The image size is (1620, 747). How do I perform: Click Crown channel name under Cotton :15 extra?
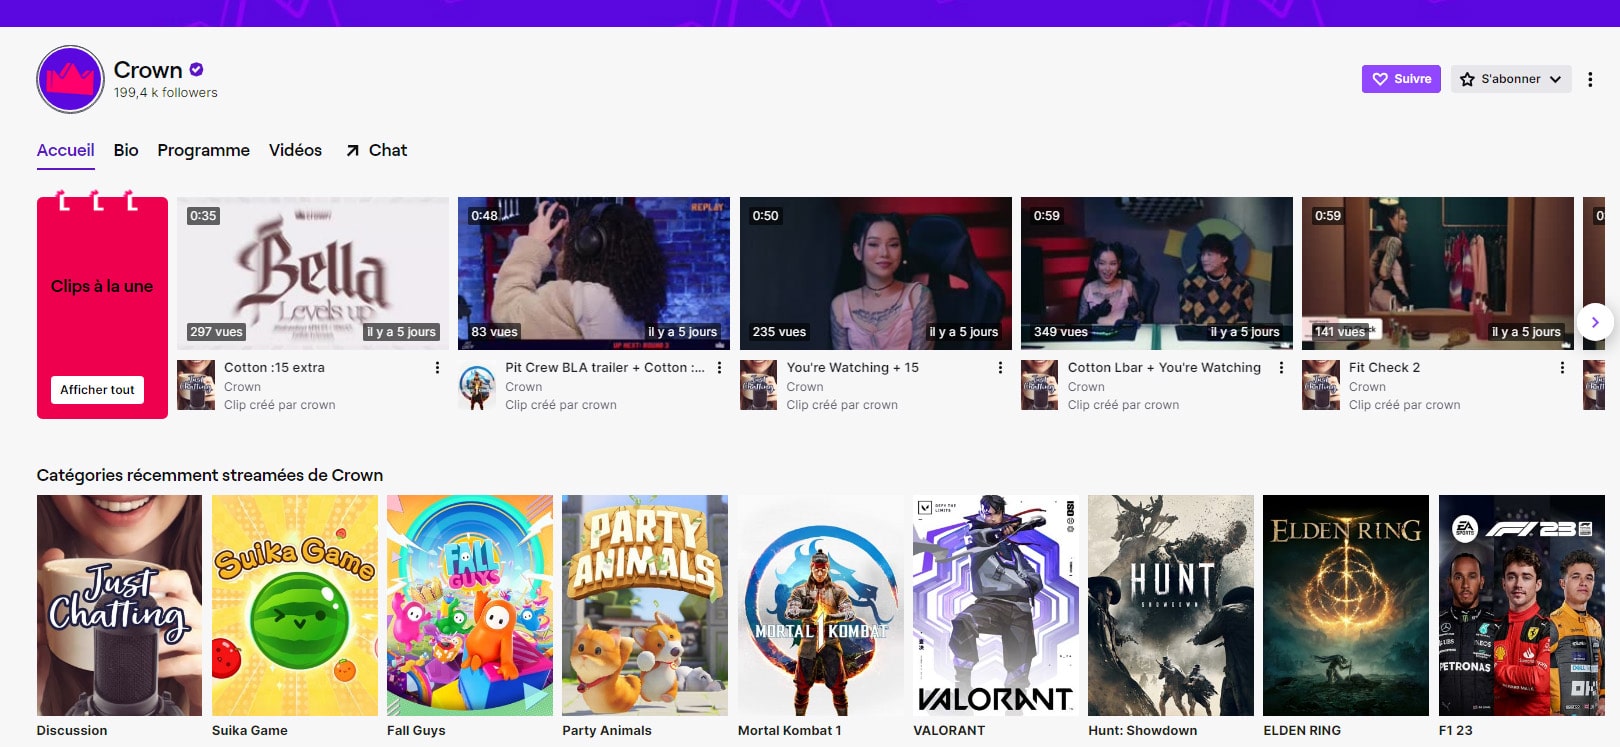pos(242,387)
